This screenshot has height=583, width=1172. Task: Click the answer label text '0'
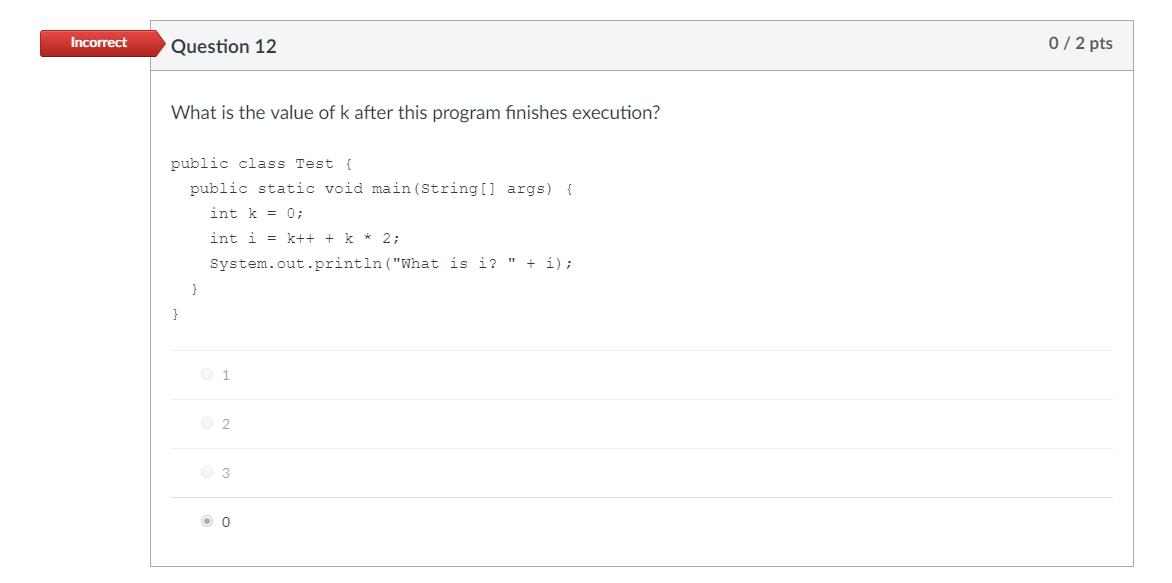click(x=226, y=523)
